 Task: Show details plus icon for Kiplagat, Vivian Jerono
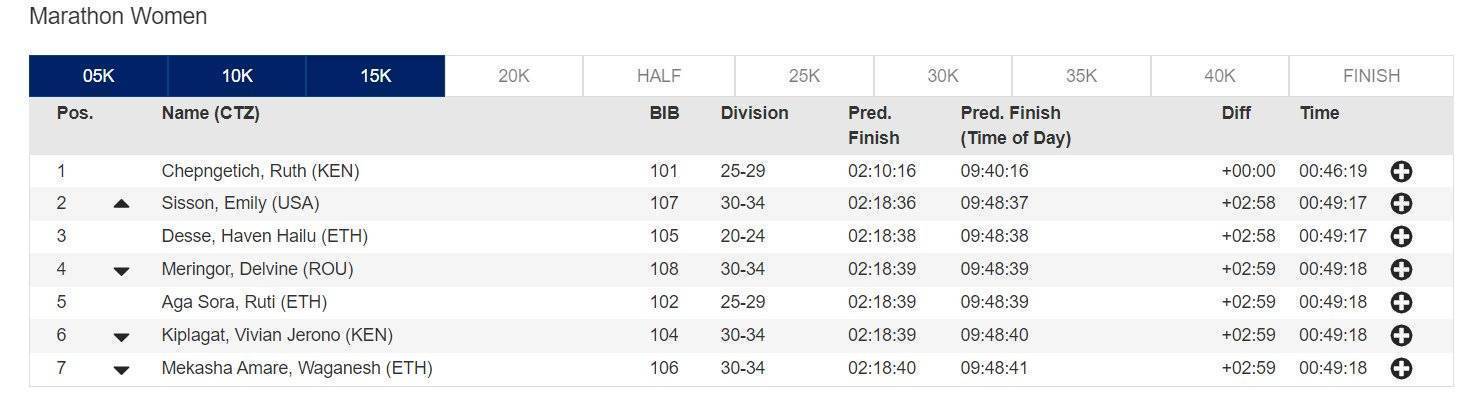click(1401, 336)
